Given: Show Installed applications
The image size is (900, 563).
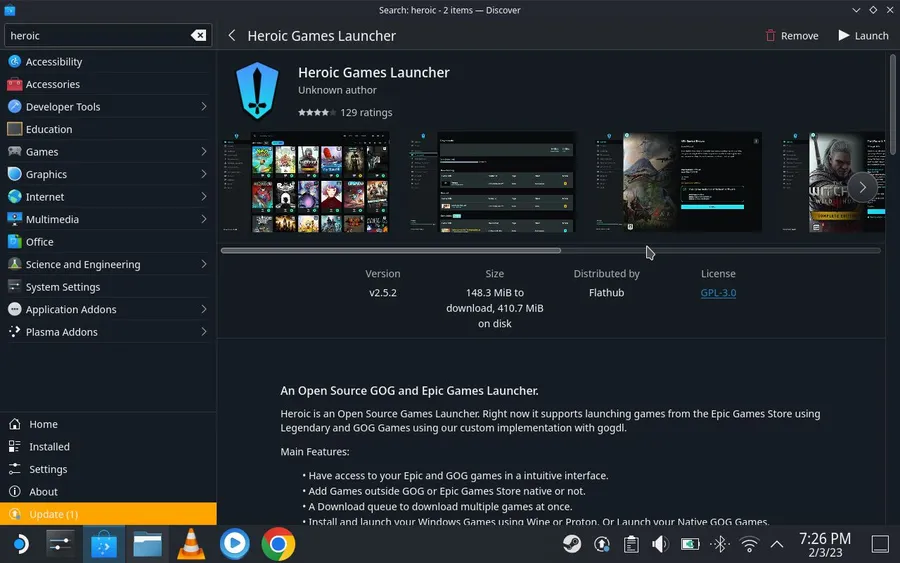Looking at the screenshot, I should (108, 446).
